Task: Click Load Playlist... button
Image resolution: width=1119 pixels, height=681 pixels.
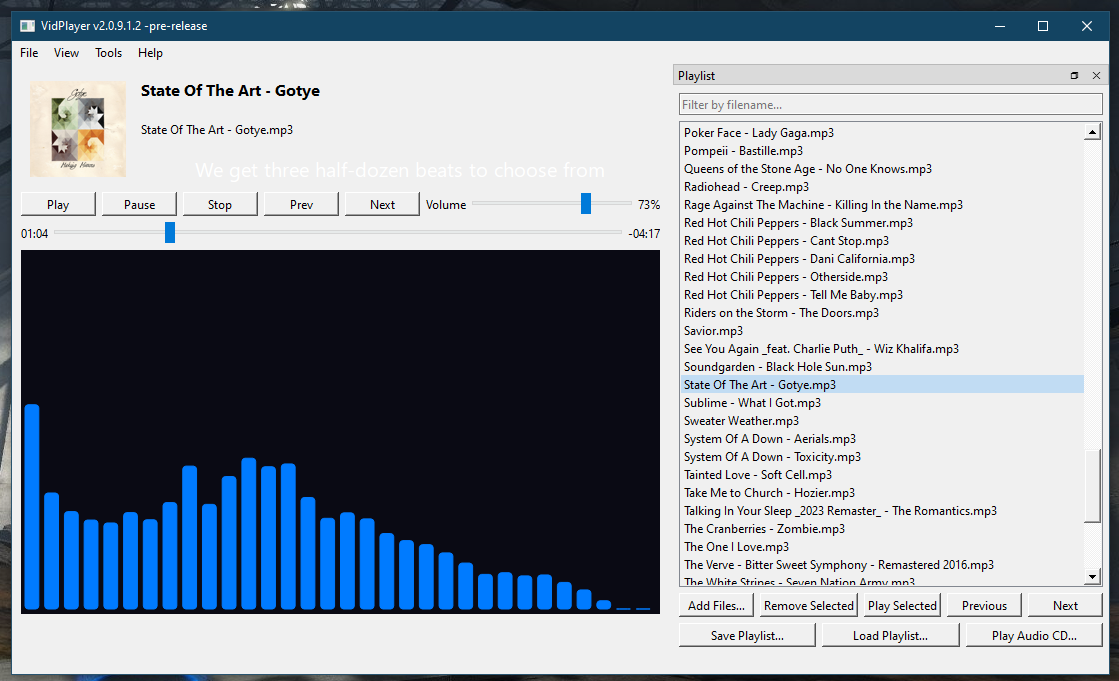Action: [890, 636]
